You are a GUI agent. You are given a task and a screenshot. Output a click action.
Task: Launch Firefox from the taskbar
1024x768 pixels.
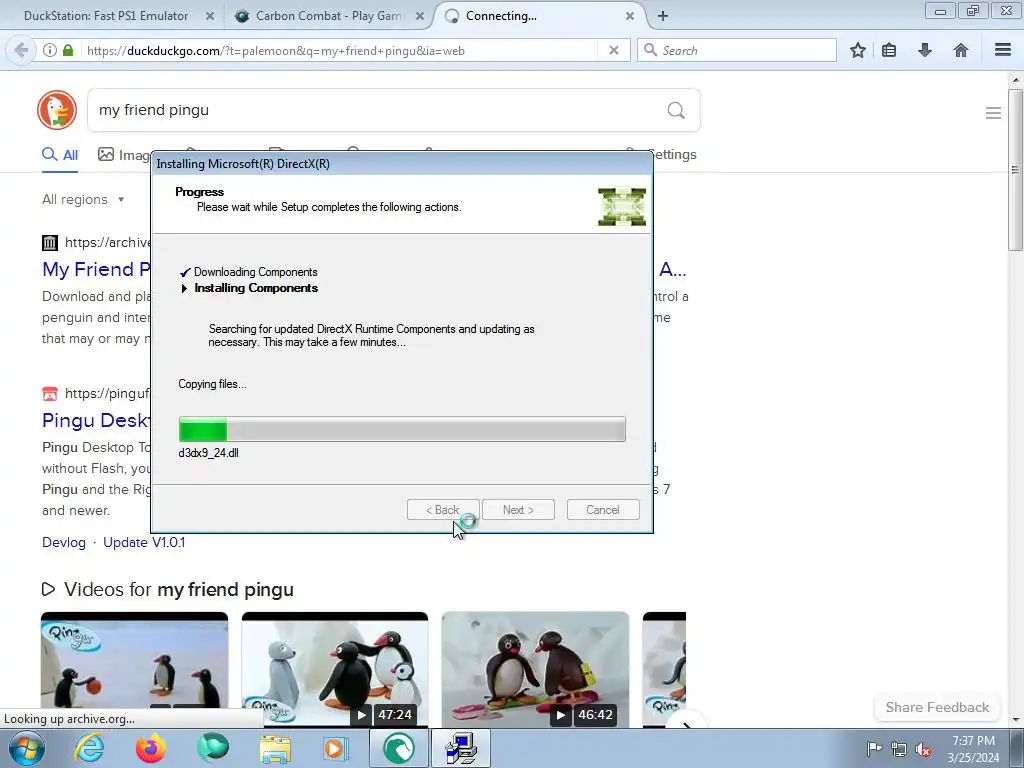(151, 748)
